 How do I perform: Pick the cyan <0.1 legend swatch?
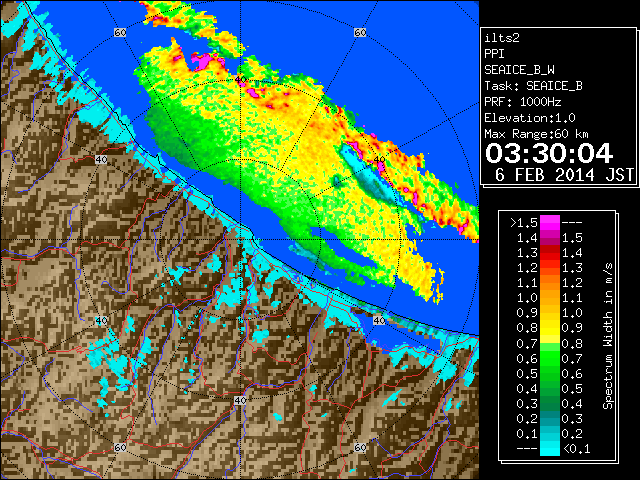[x=550, y=449]
